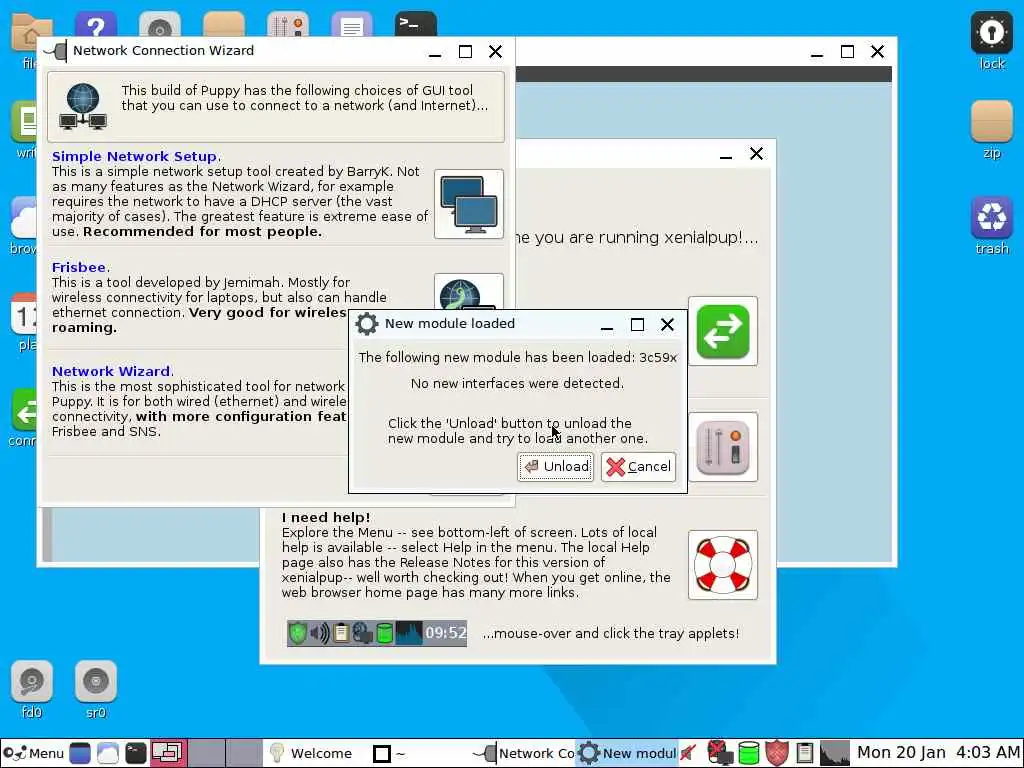Screen dimensions: 1024x768
Task: Click the globe network icon in wizard header
Action: [83, 106]
